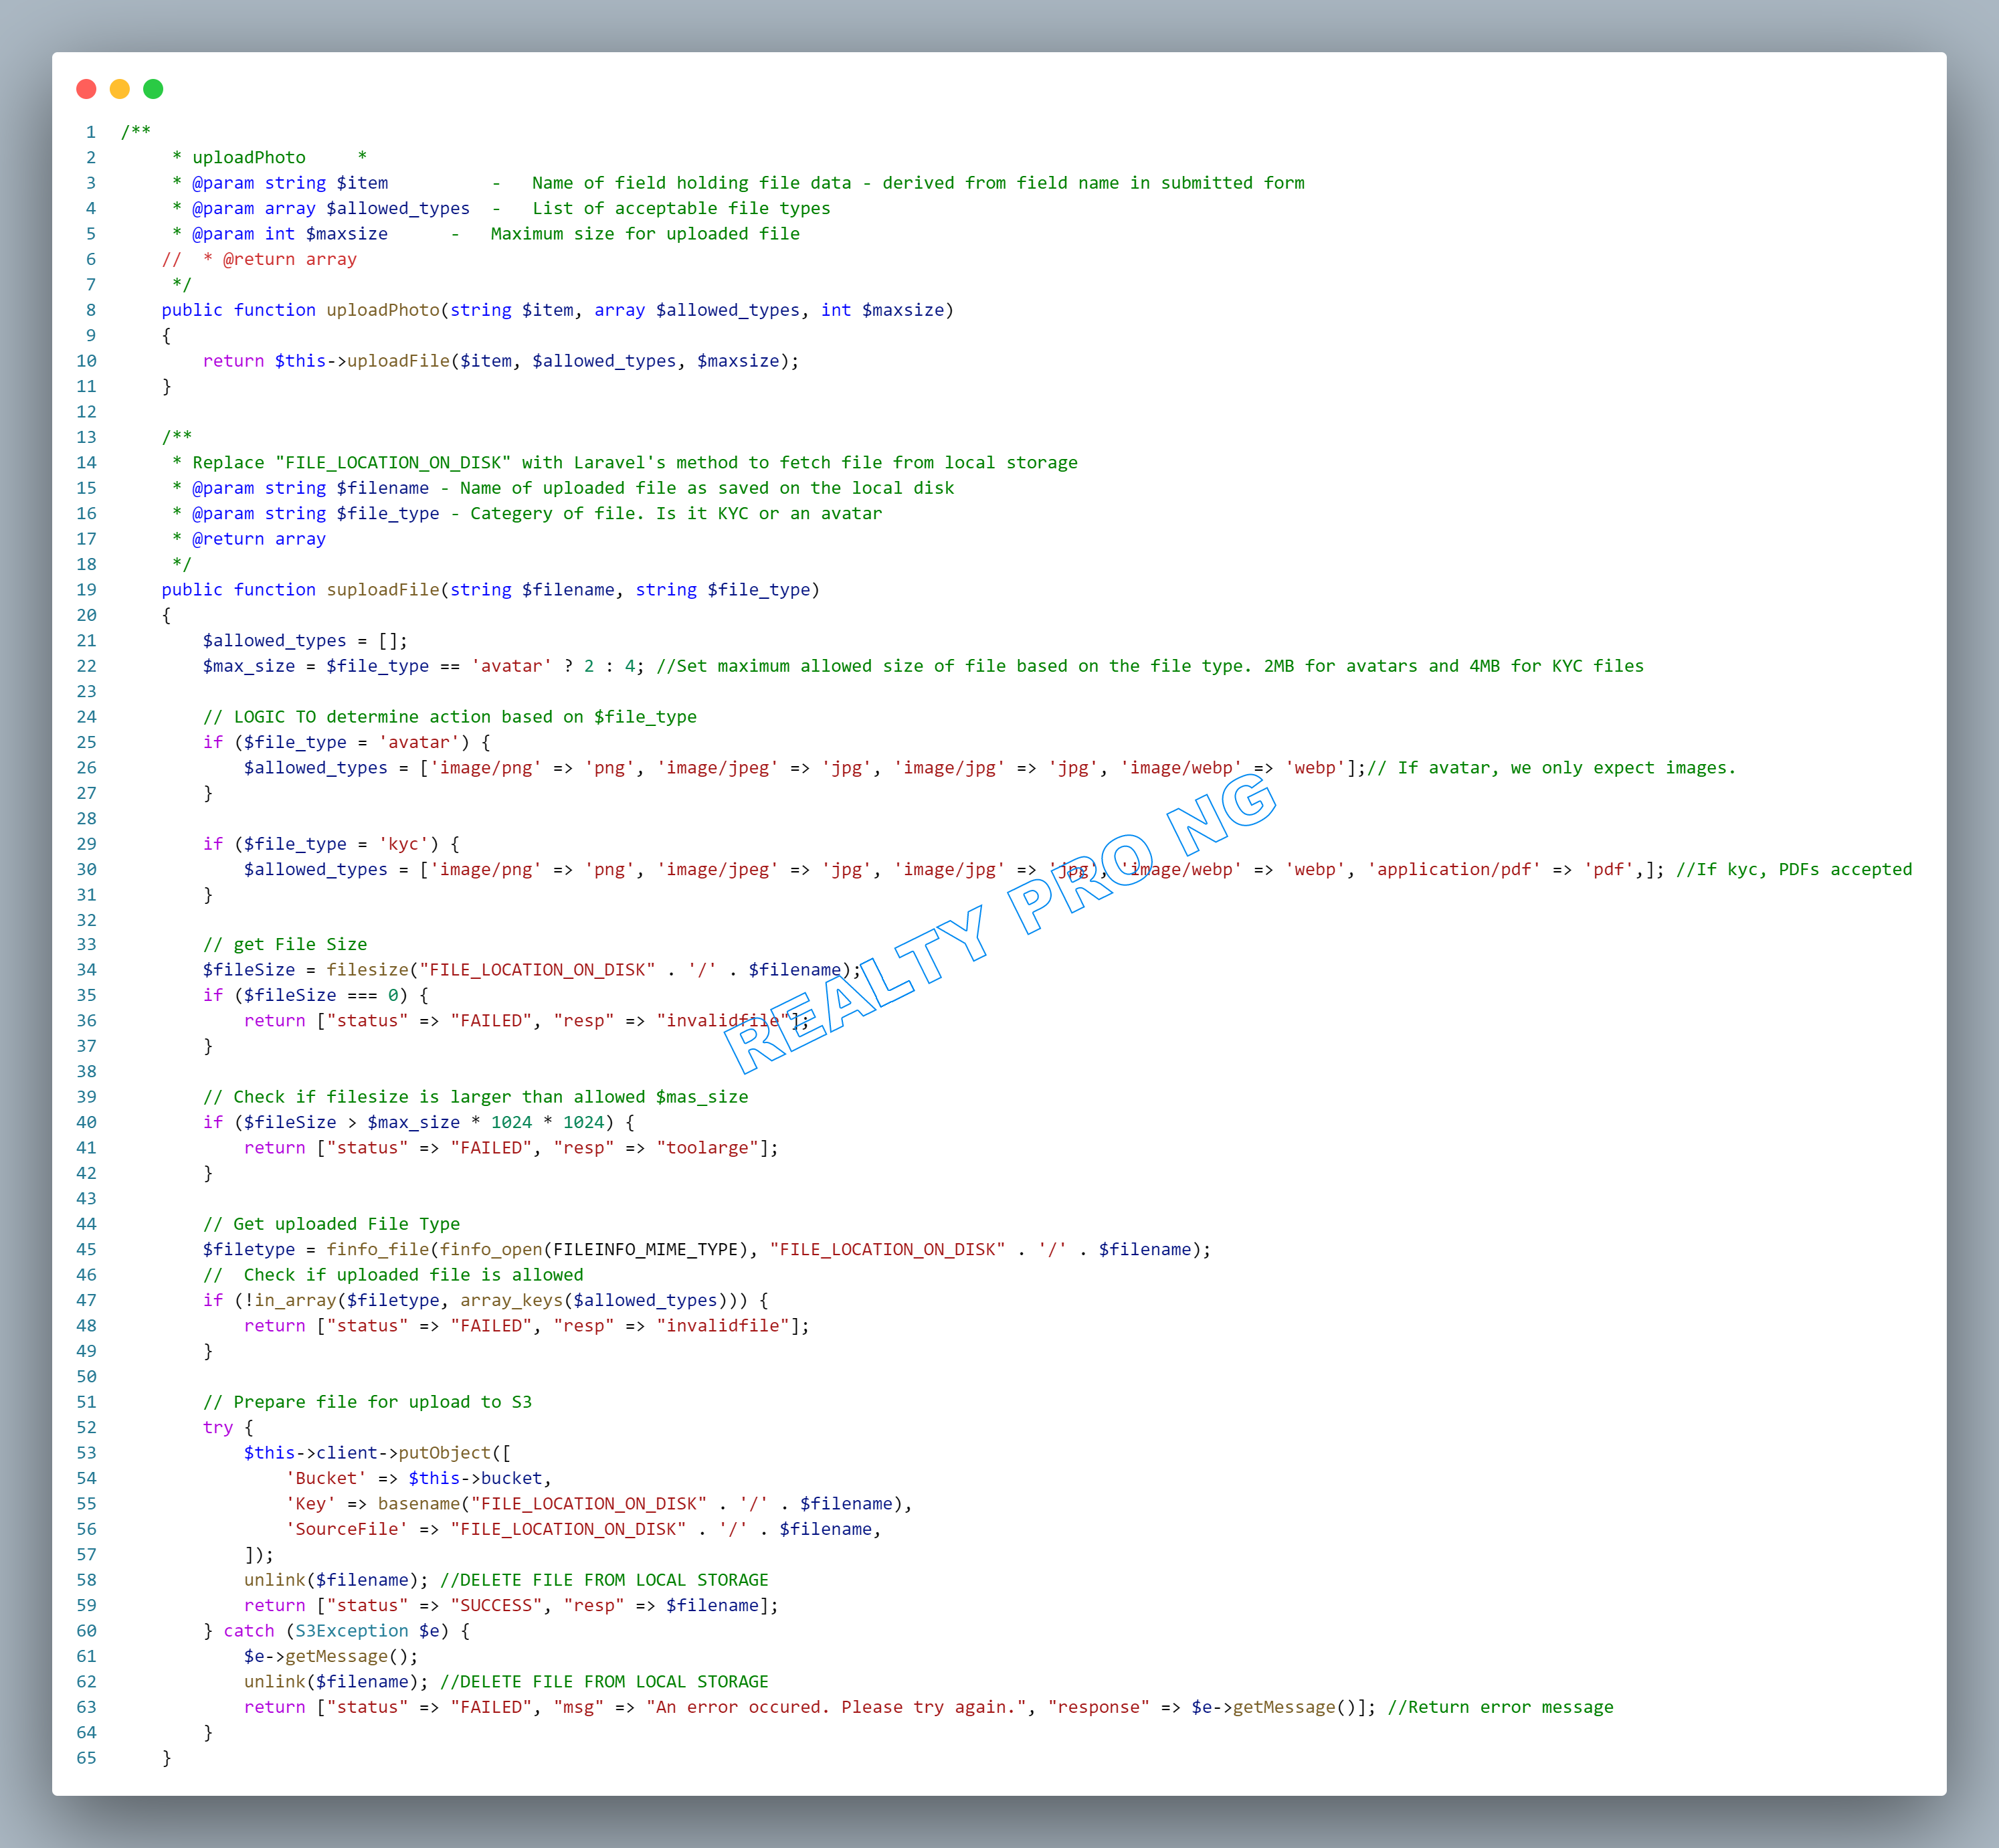Click comment '// If avatar, we only expect images.'

pyautogui.click(x=1552, y=768)
